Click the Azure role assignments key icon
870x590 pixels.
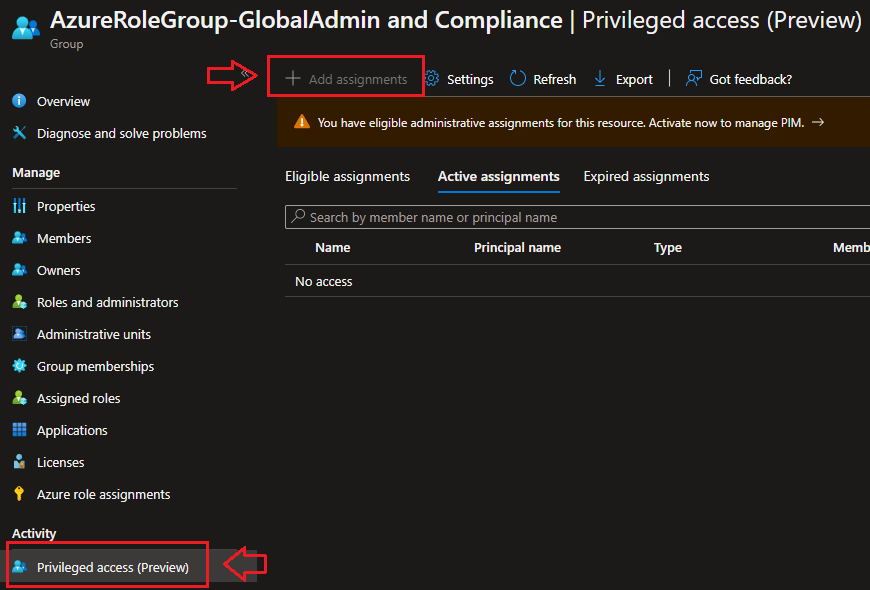click(19, 494)
